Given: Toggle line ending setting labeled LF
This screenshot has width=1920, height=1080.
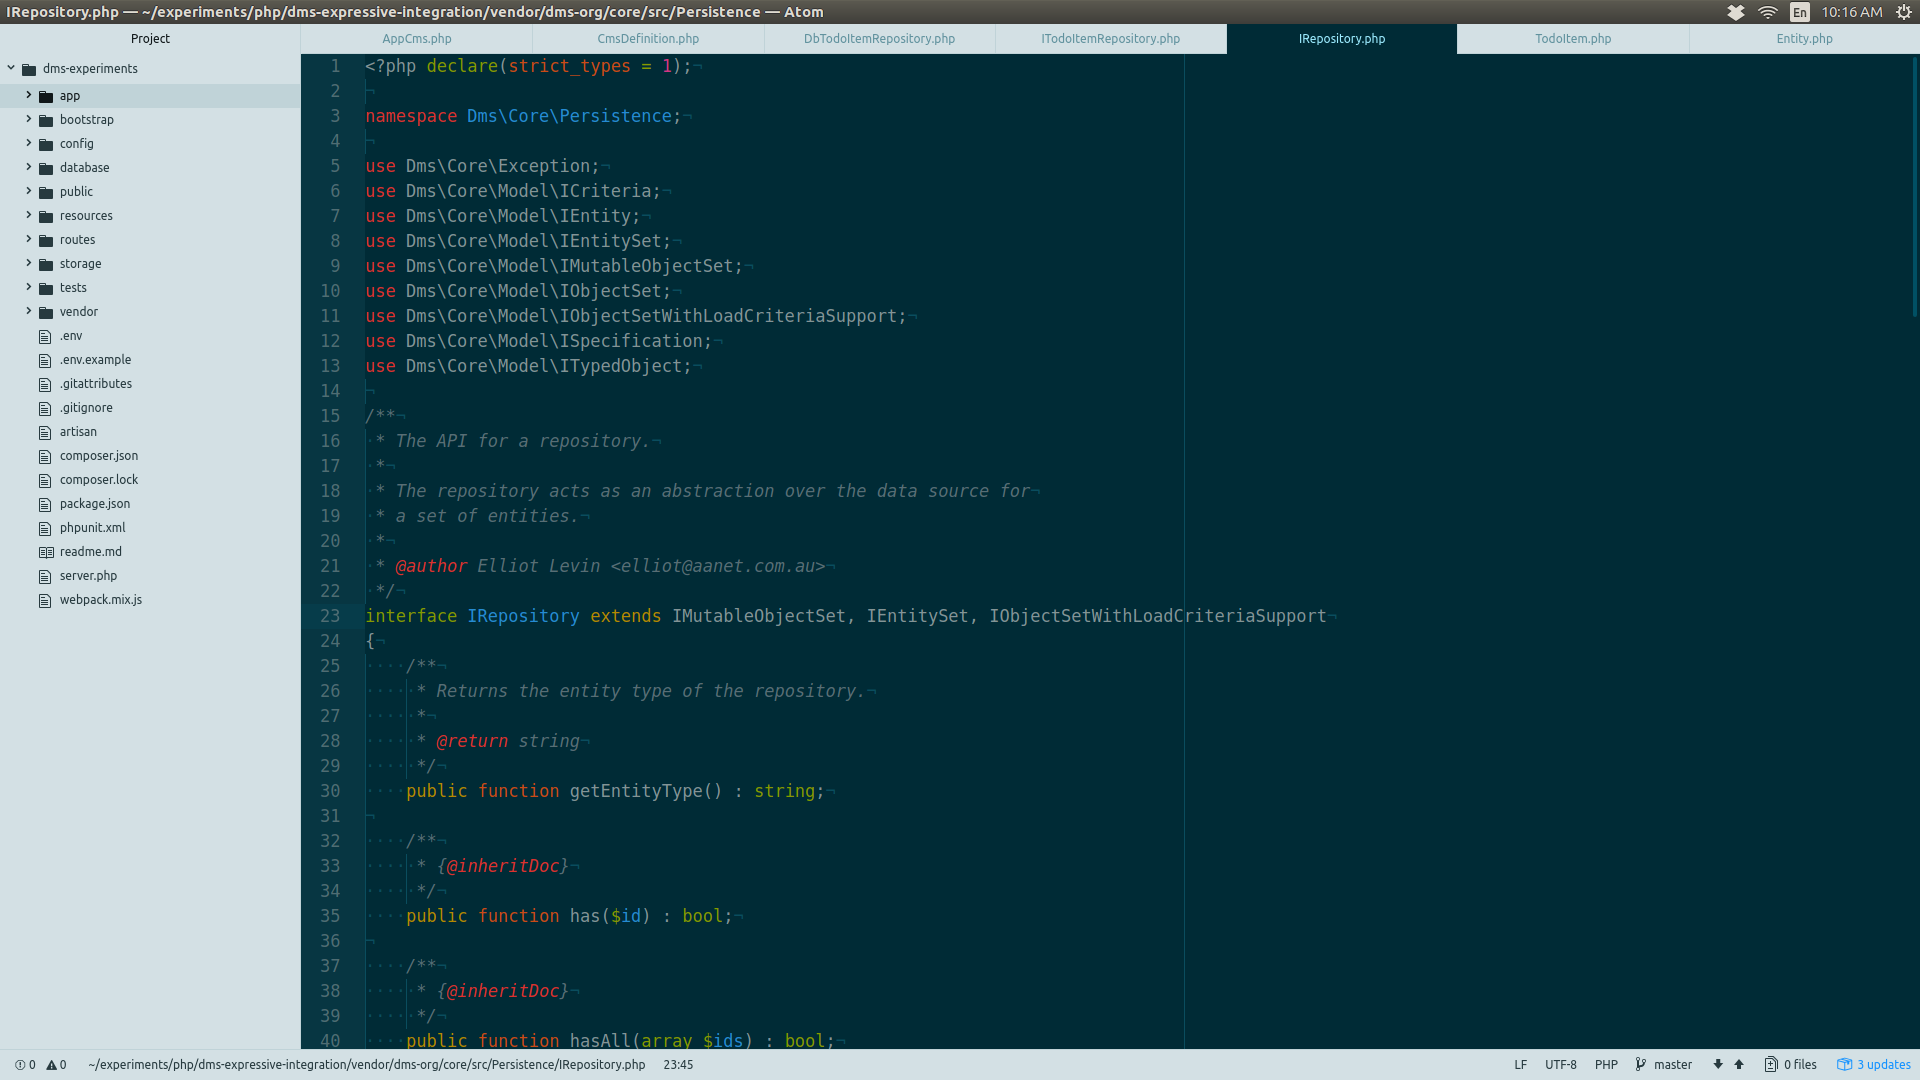Looking at the screenshot, I should pyautogui.click(x=1521, y=1064).
